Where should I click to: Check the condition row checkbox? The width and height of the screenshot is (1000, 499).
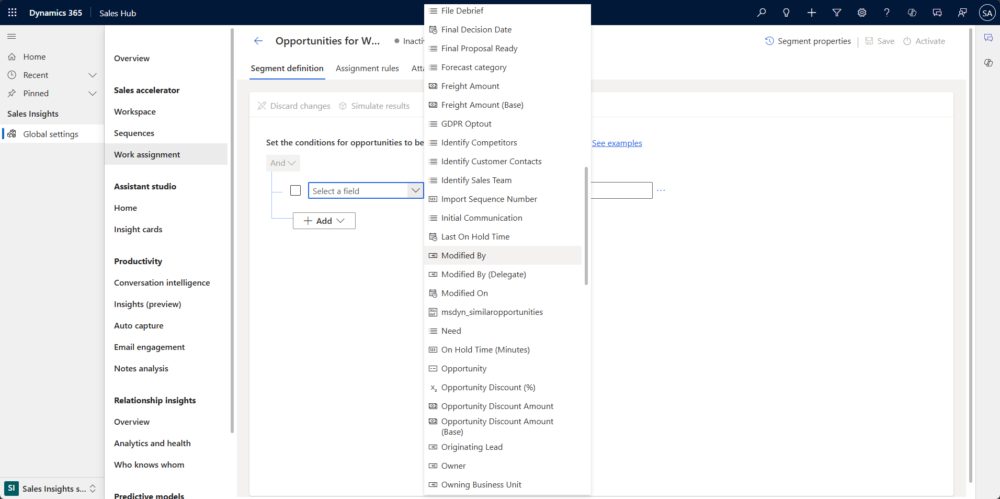295,190
